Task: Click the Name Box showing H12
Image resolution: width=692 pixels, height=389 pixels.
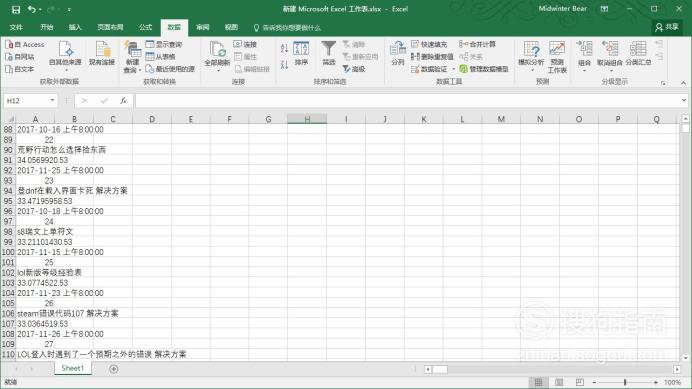Action: tap(26, 101)
